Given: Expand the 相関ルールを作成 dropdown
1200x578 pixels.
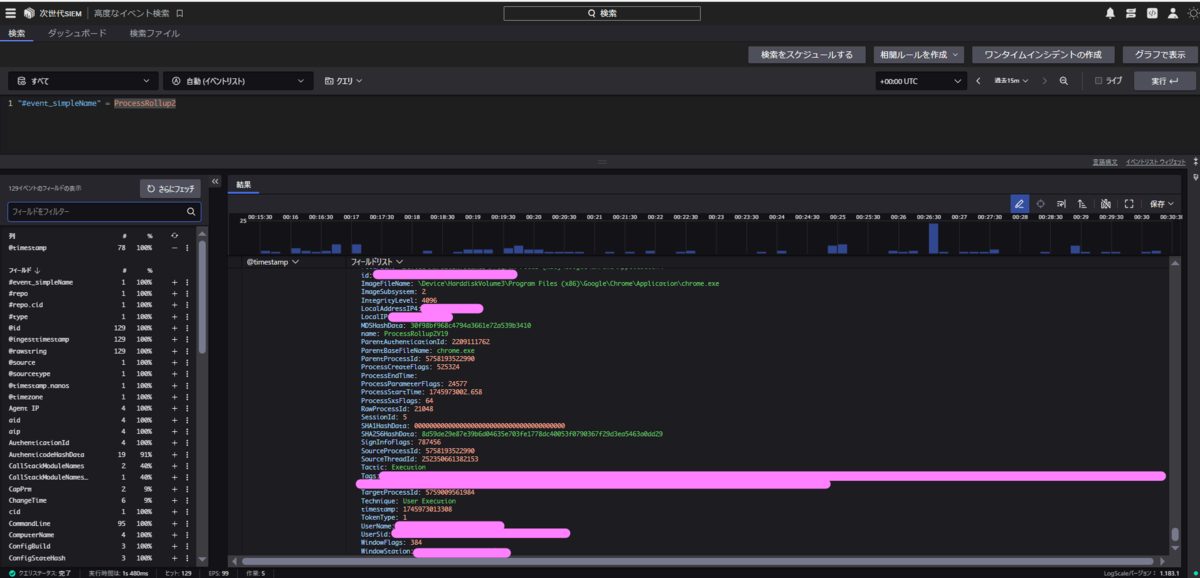Looking at the screenshot, I should (x=918, y=54).
